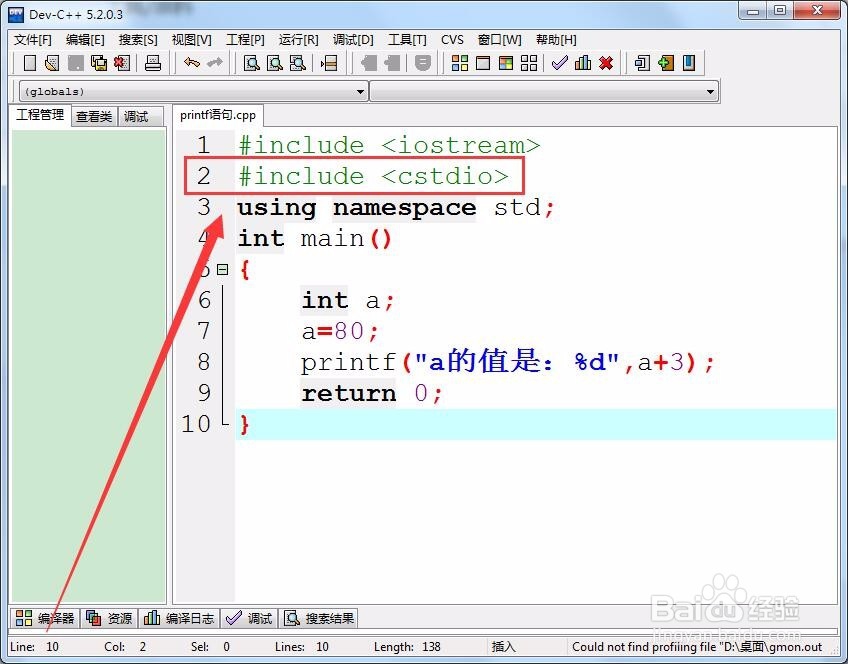Click the red X delete profiling icon

pos(606,63)
